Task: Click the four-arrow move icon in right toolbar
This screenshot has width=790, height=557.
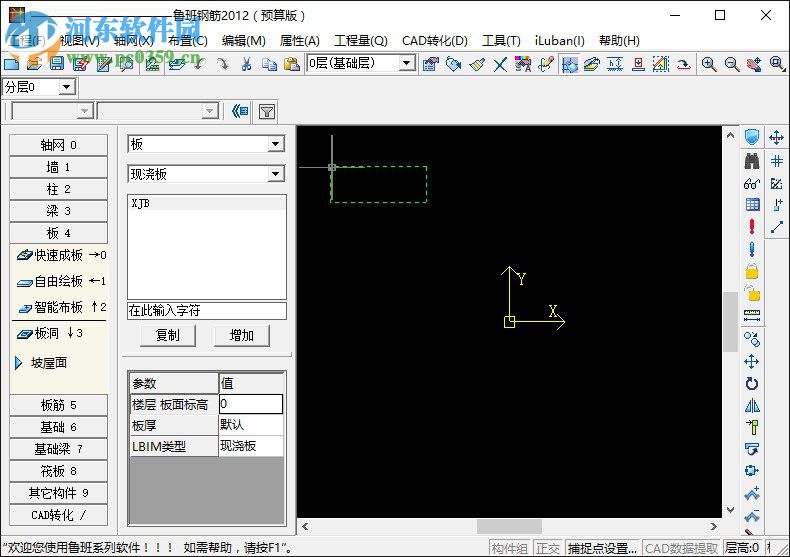Action: pos(752,362)
